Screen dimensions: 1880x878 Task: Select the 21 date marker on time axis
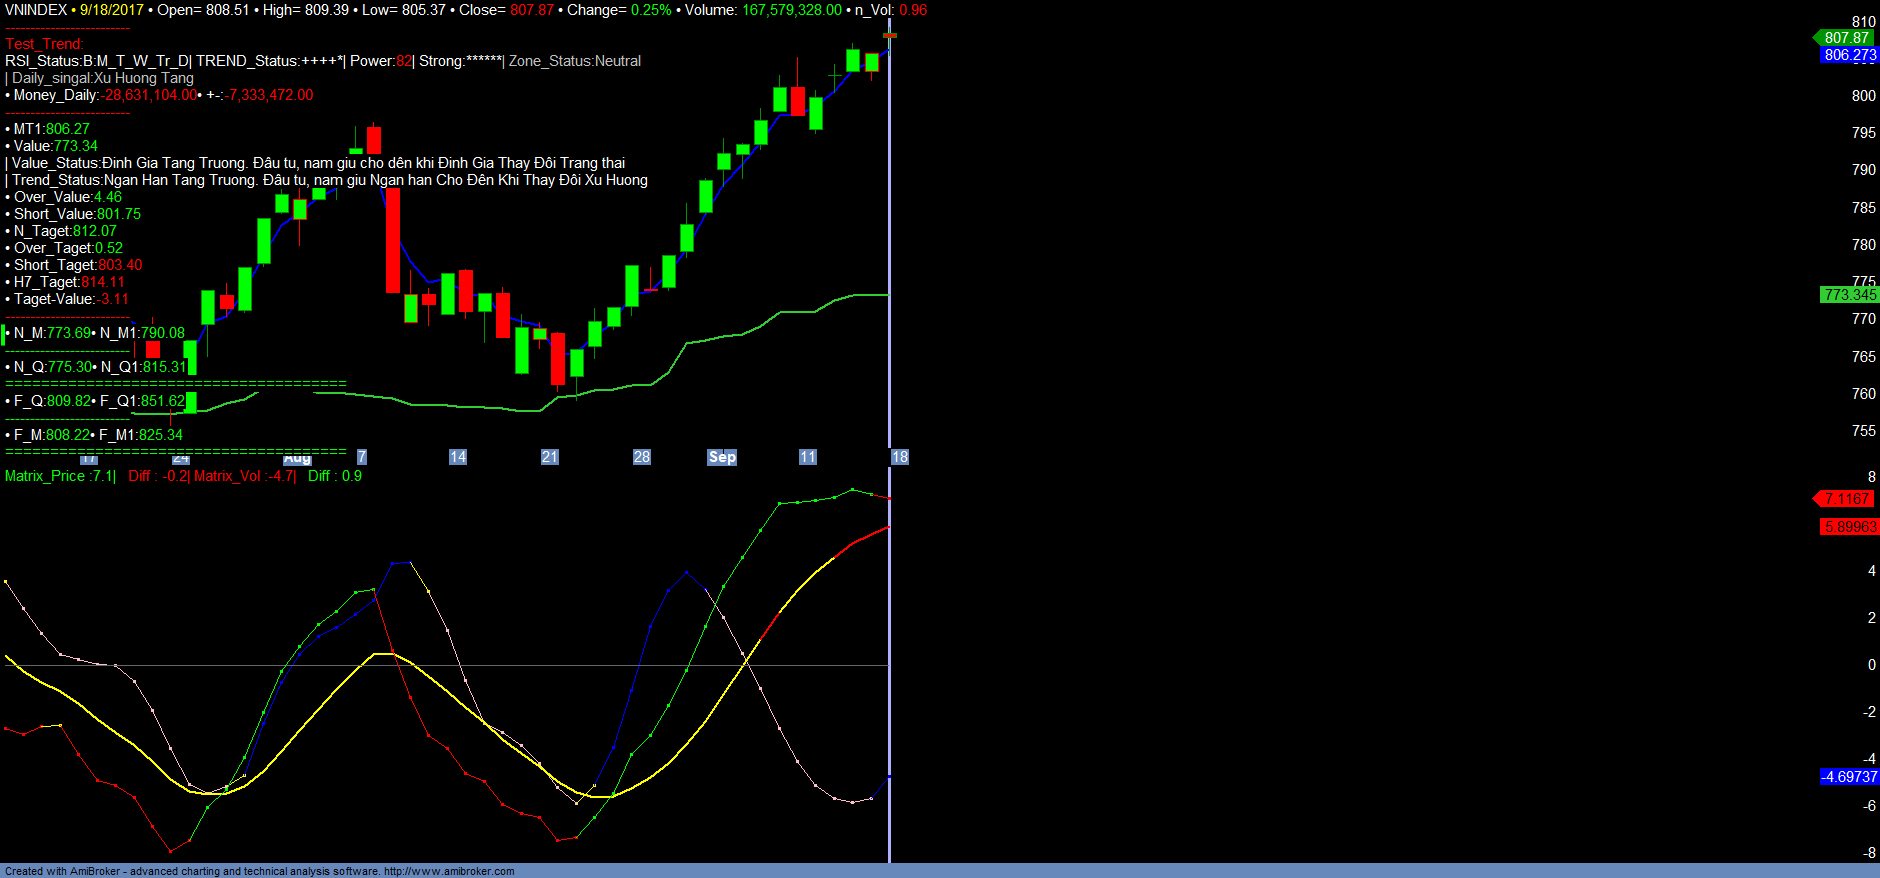coord(550,457)
